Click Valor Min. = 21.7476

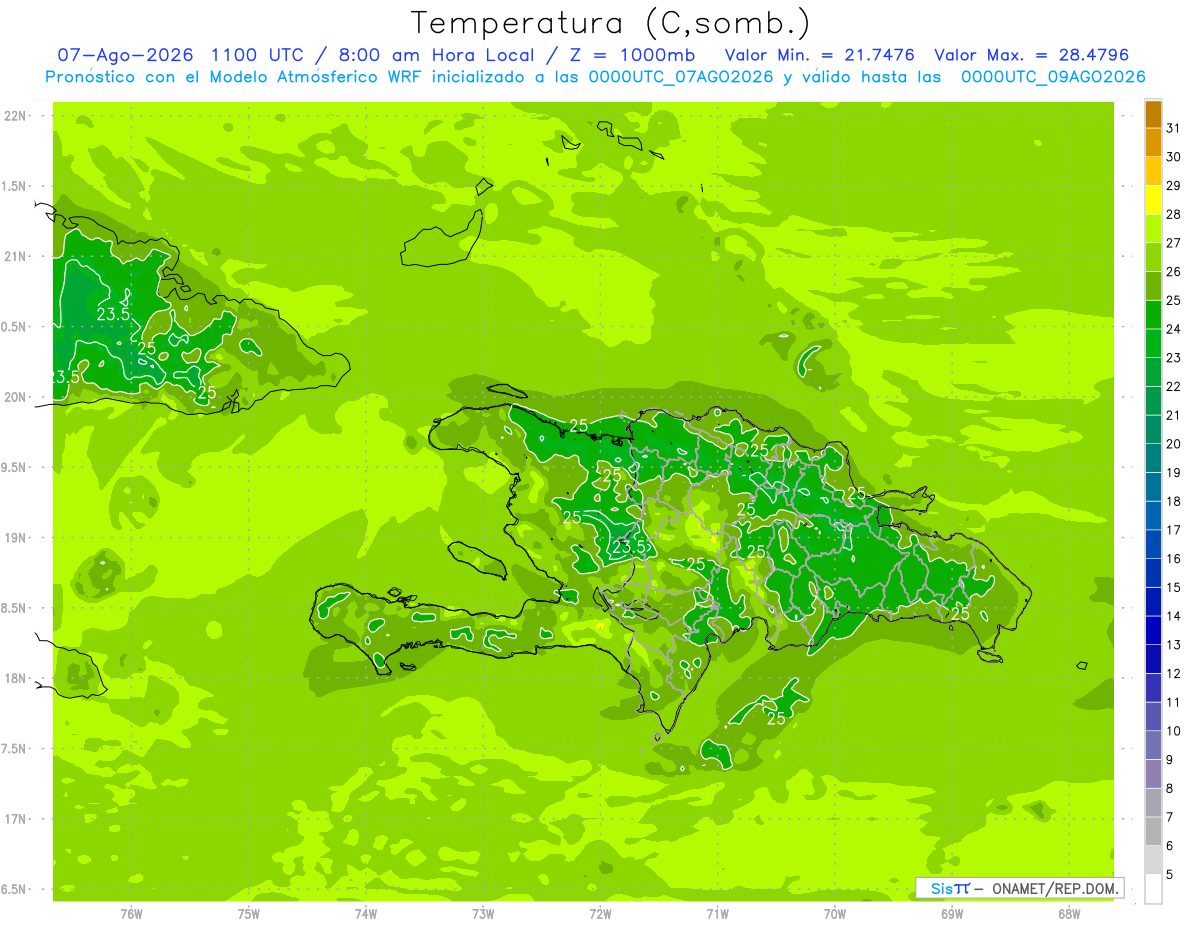point(820,55)
